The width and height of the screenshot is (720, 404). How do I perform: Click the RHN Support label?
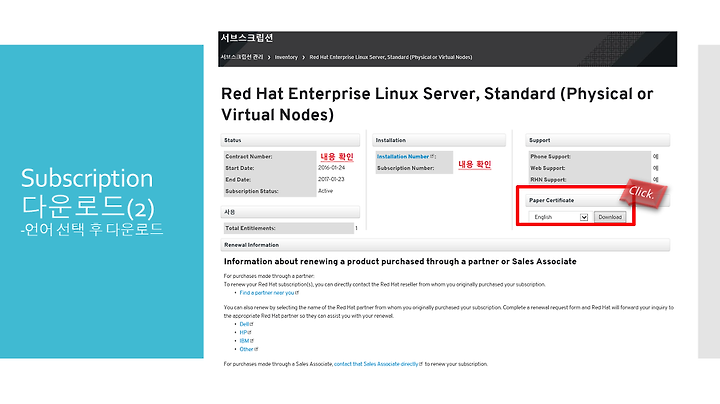coord(548,180)
